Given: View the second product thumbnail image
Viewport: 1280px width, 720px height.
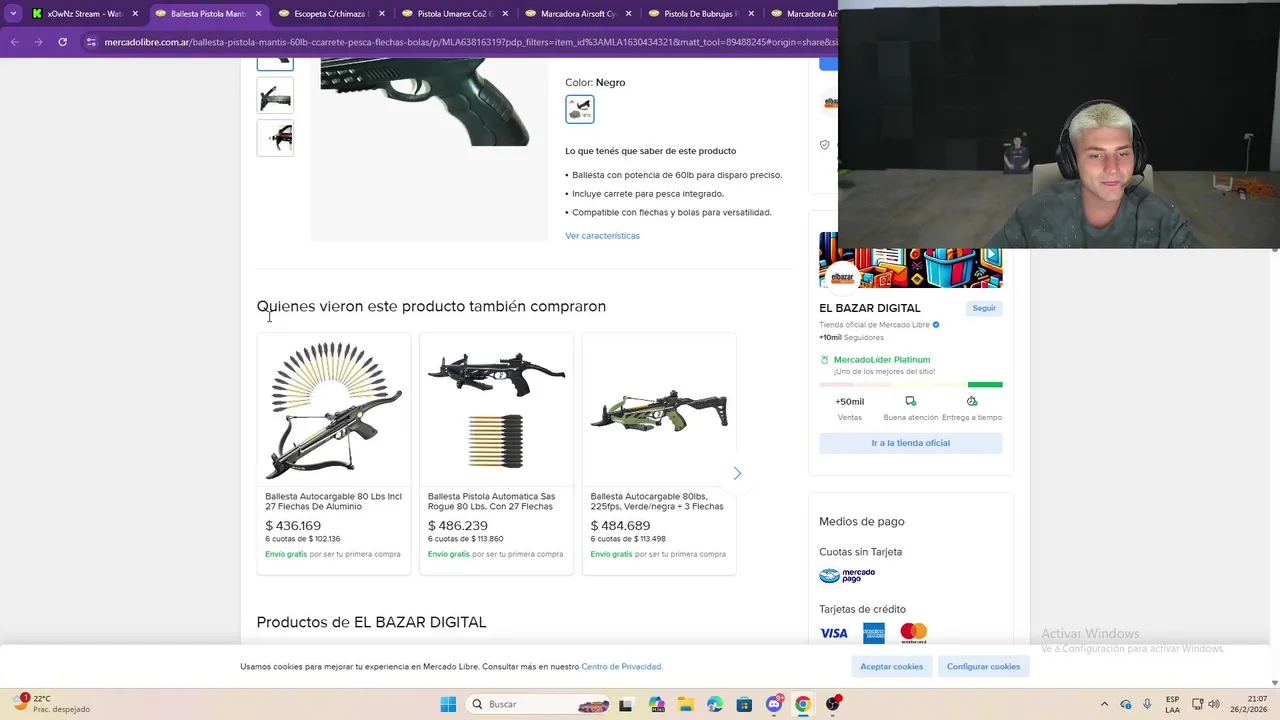Looking at the screenshot, I should 275,96.
